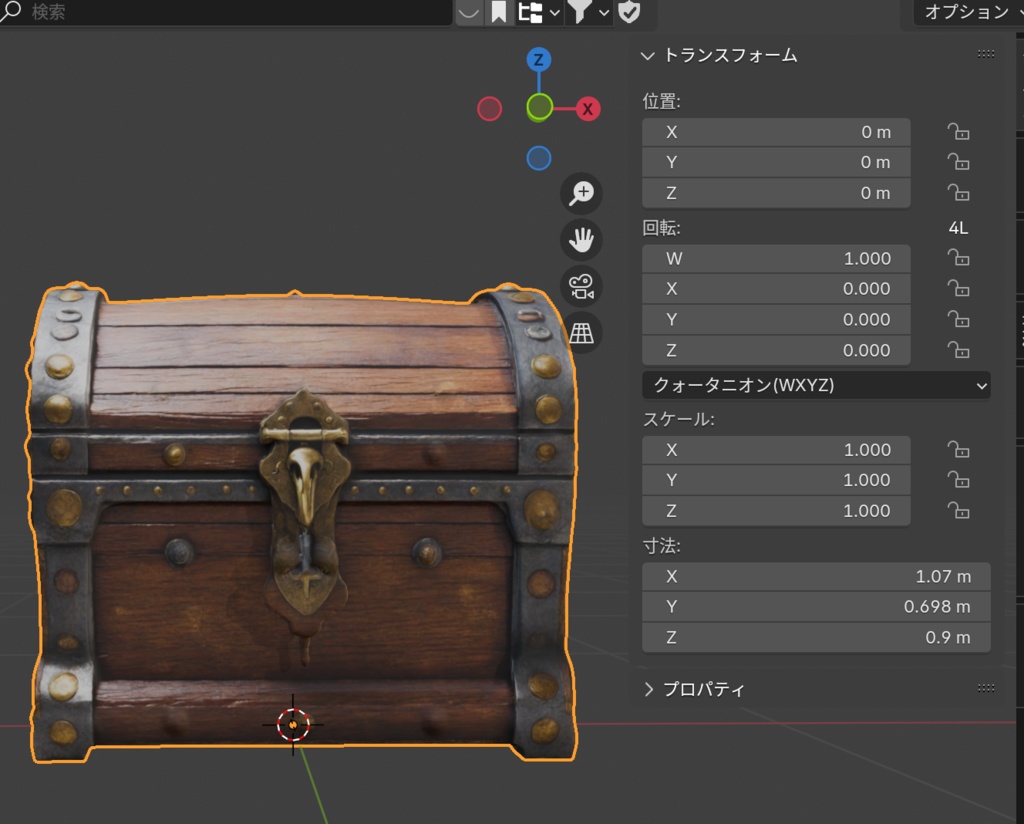Click the blue Z axis on the navigation gizmo
The height and width of the screenshot is (824, 1024).
pyautogui.click(x=538, y=59)
